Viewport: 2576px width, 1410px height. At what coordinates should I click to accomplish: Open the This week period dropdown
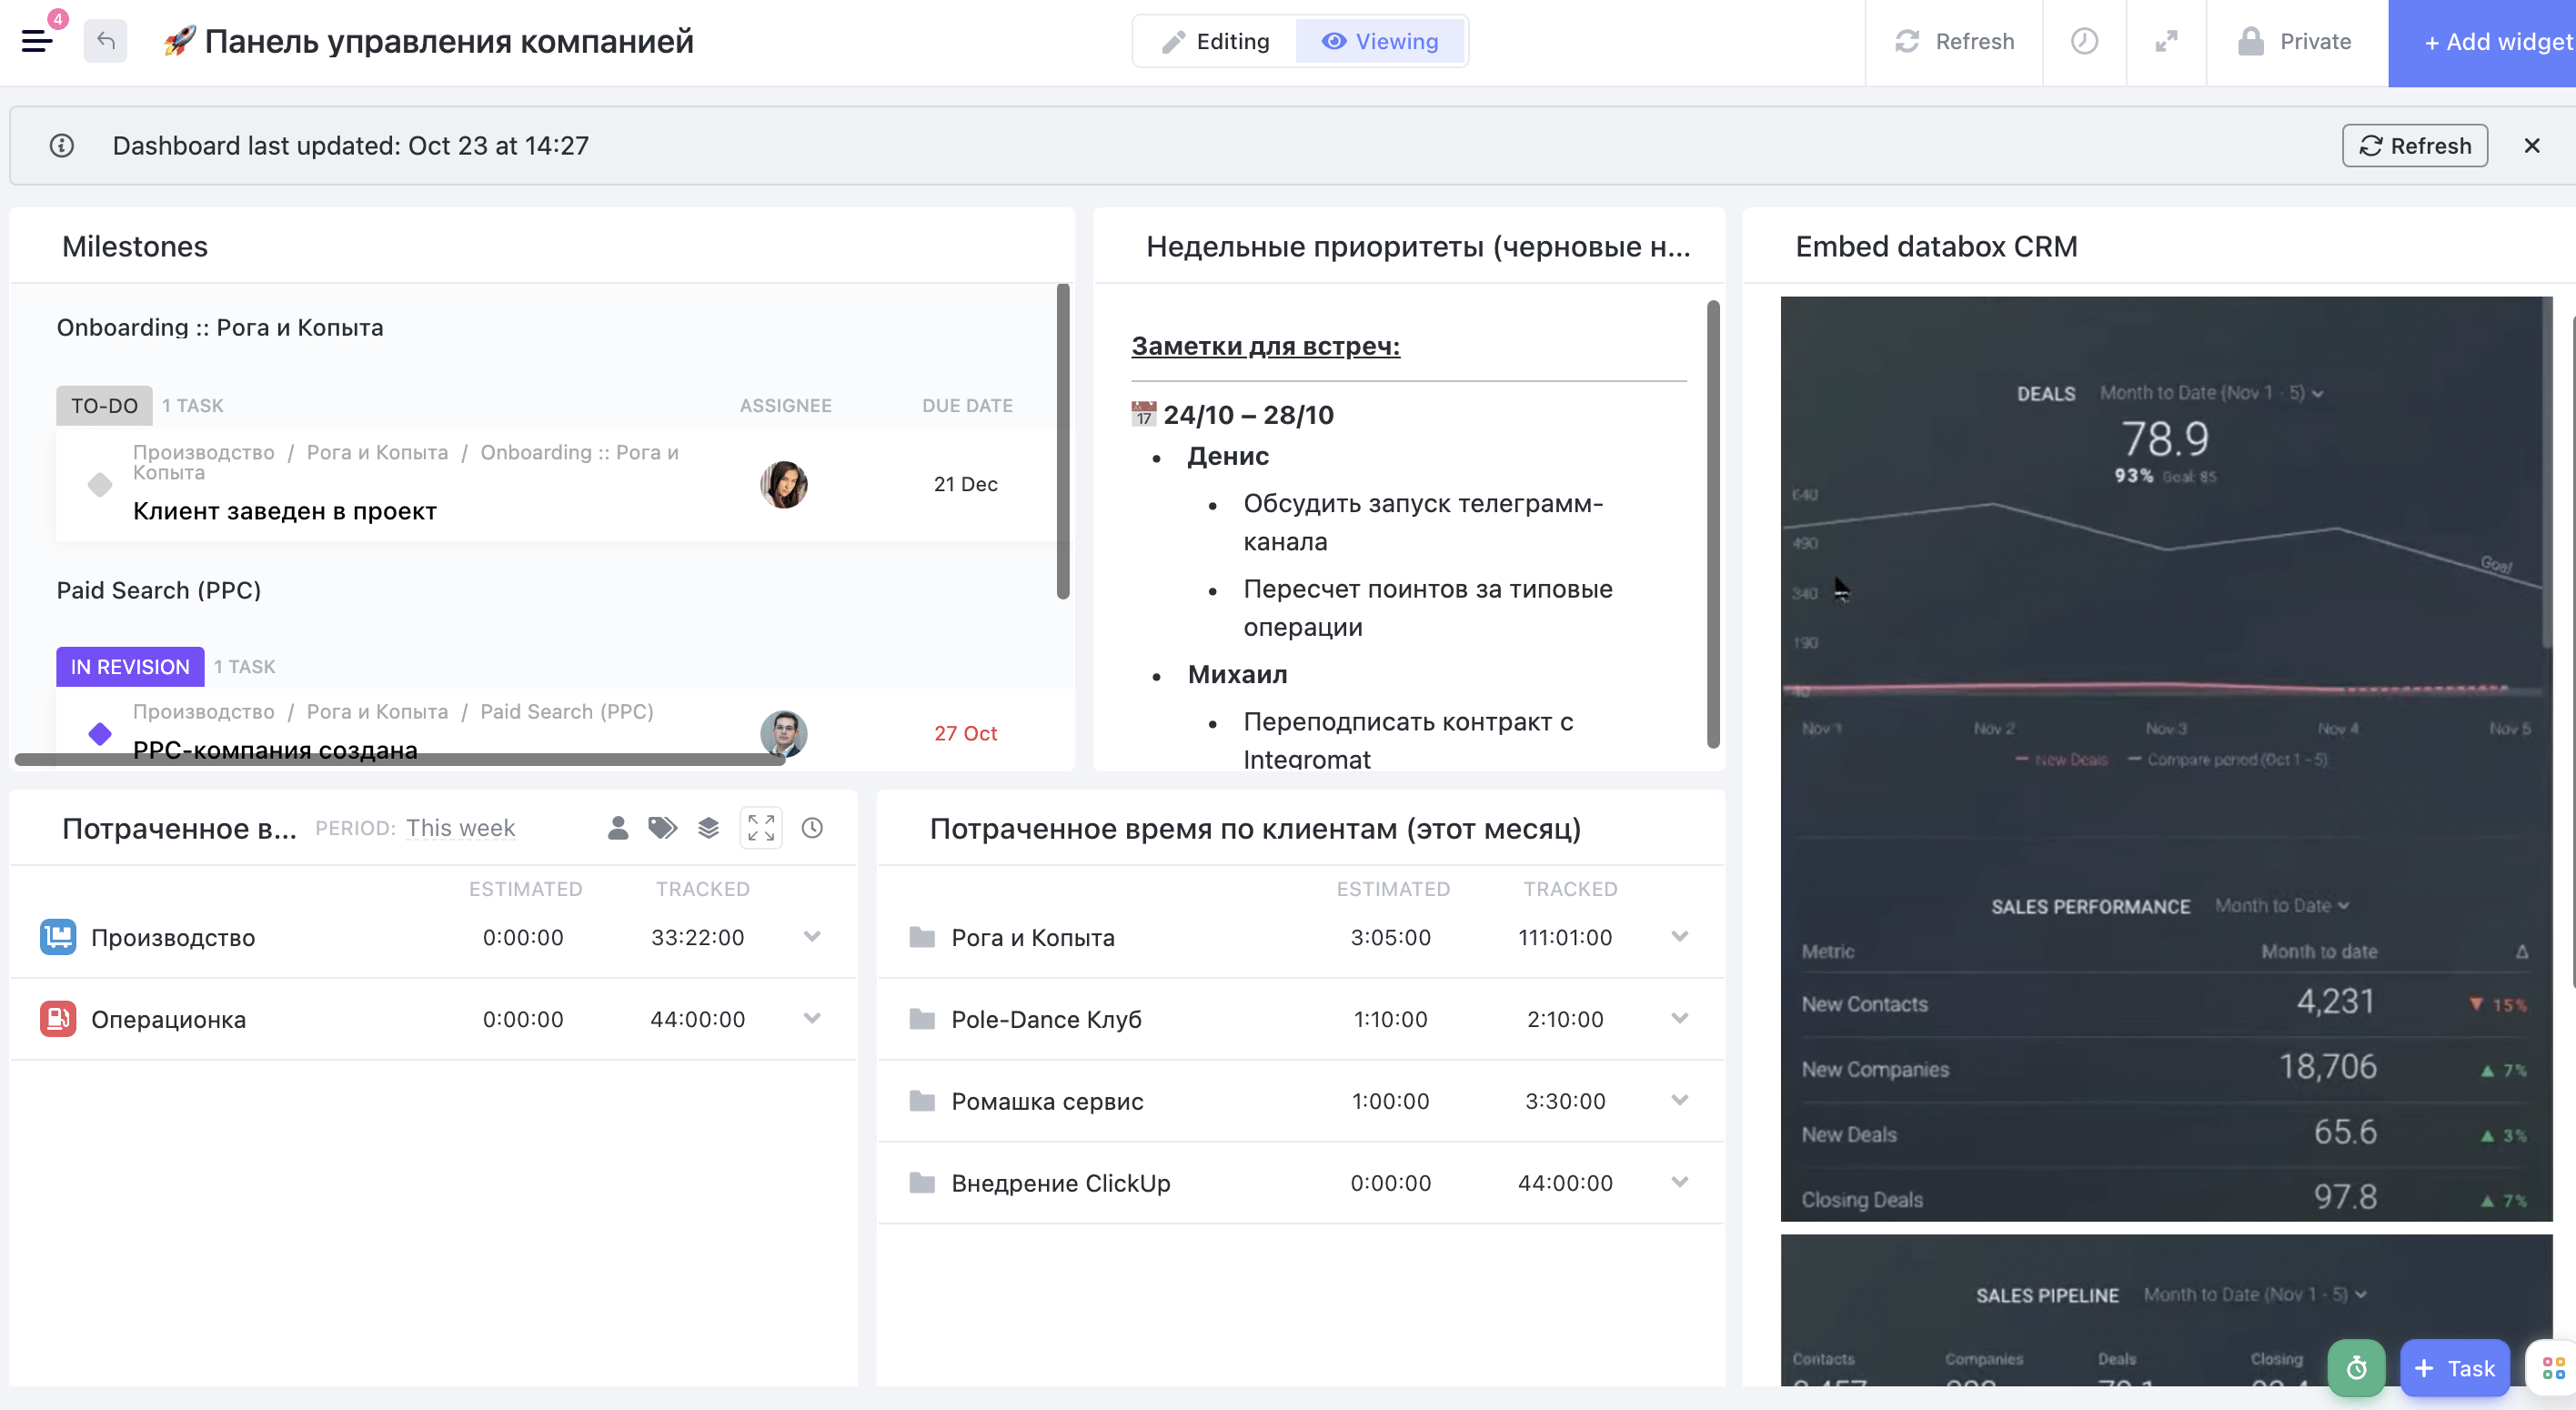(x=460, y=828)
